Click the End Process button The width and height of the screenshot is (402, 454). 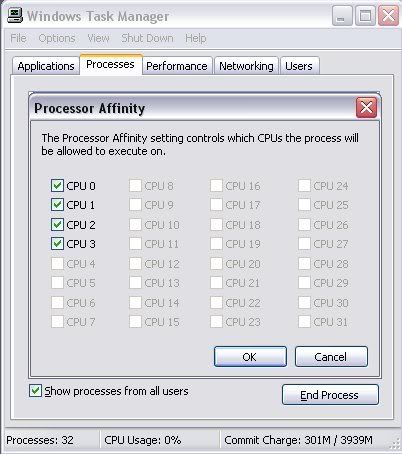[330, 395]
